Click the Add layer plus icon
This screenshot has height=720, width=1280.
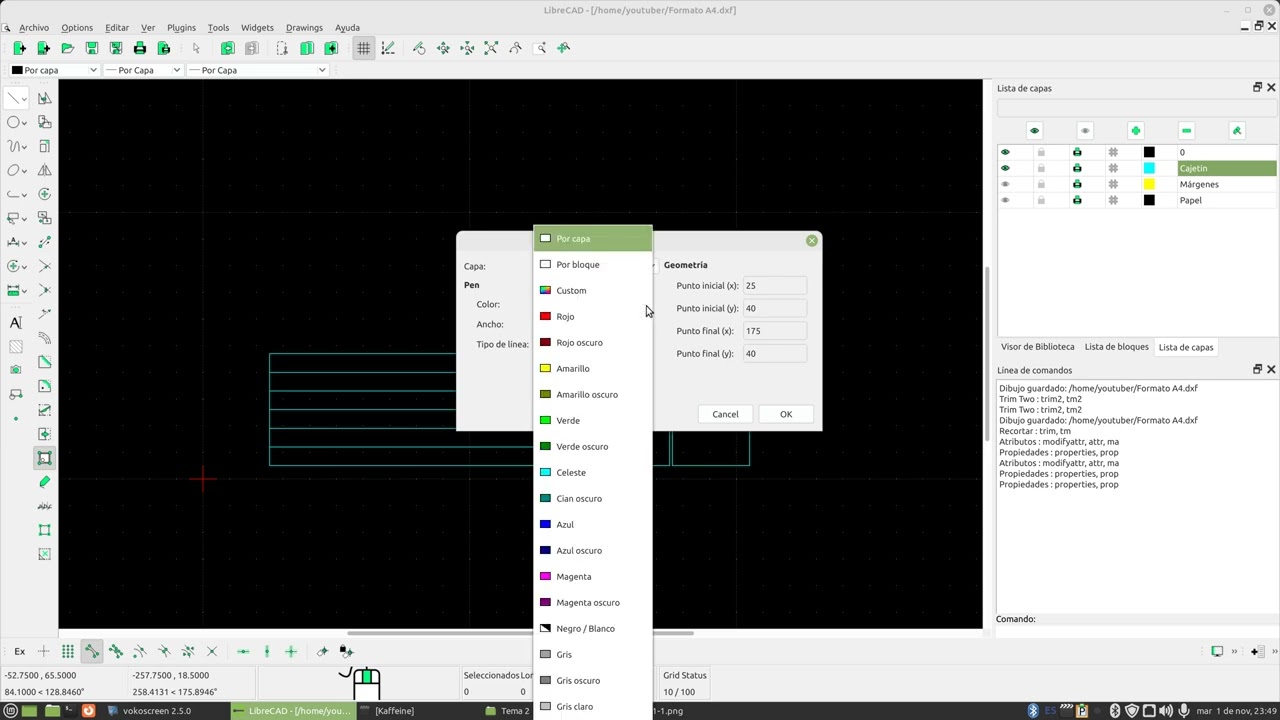coord(1135,131)
